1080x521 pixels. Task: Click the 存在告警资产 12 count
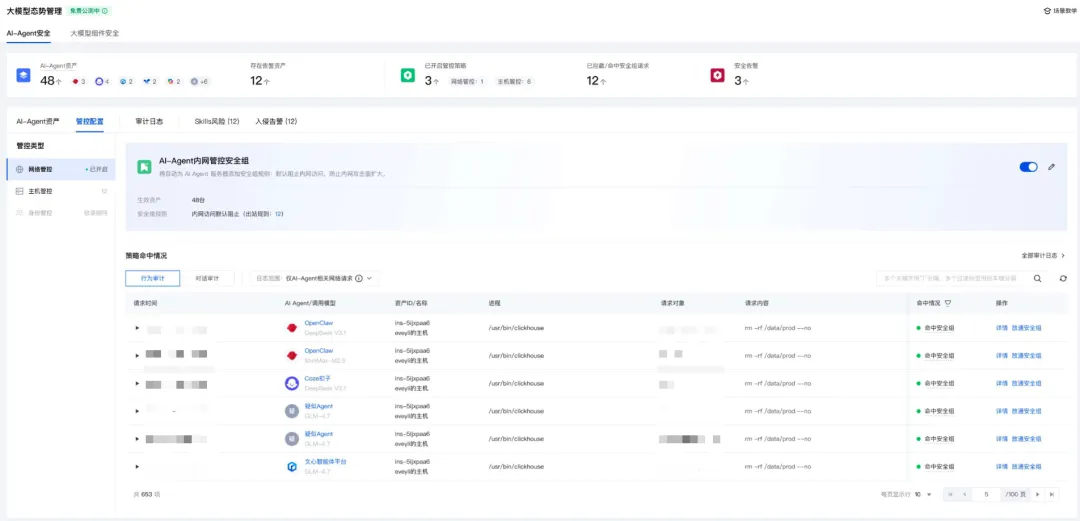(260, 81)
